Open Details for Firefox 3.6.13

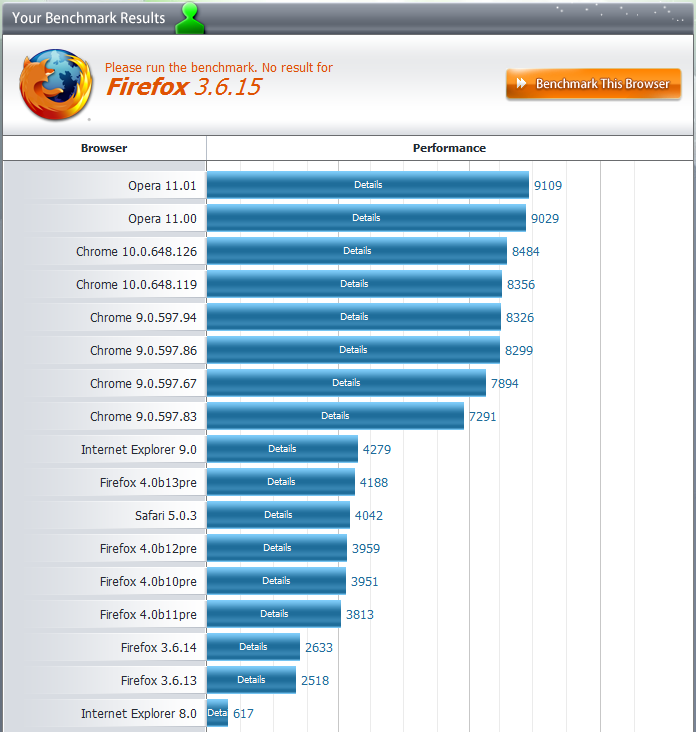(x=251, y=680)
